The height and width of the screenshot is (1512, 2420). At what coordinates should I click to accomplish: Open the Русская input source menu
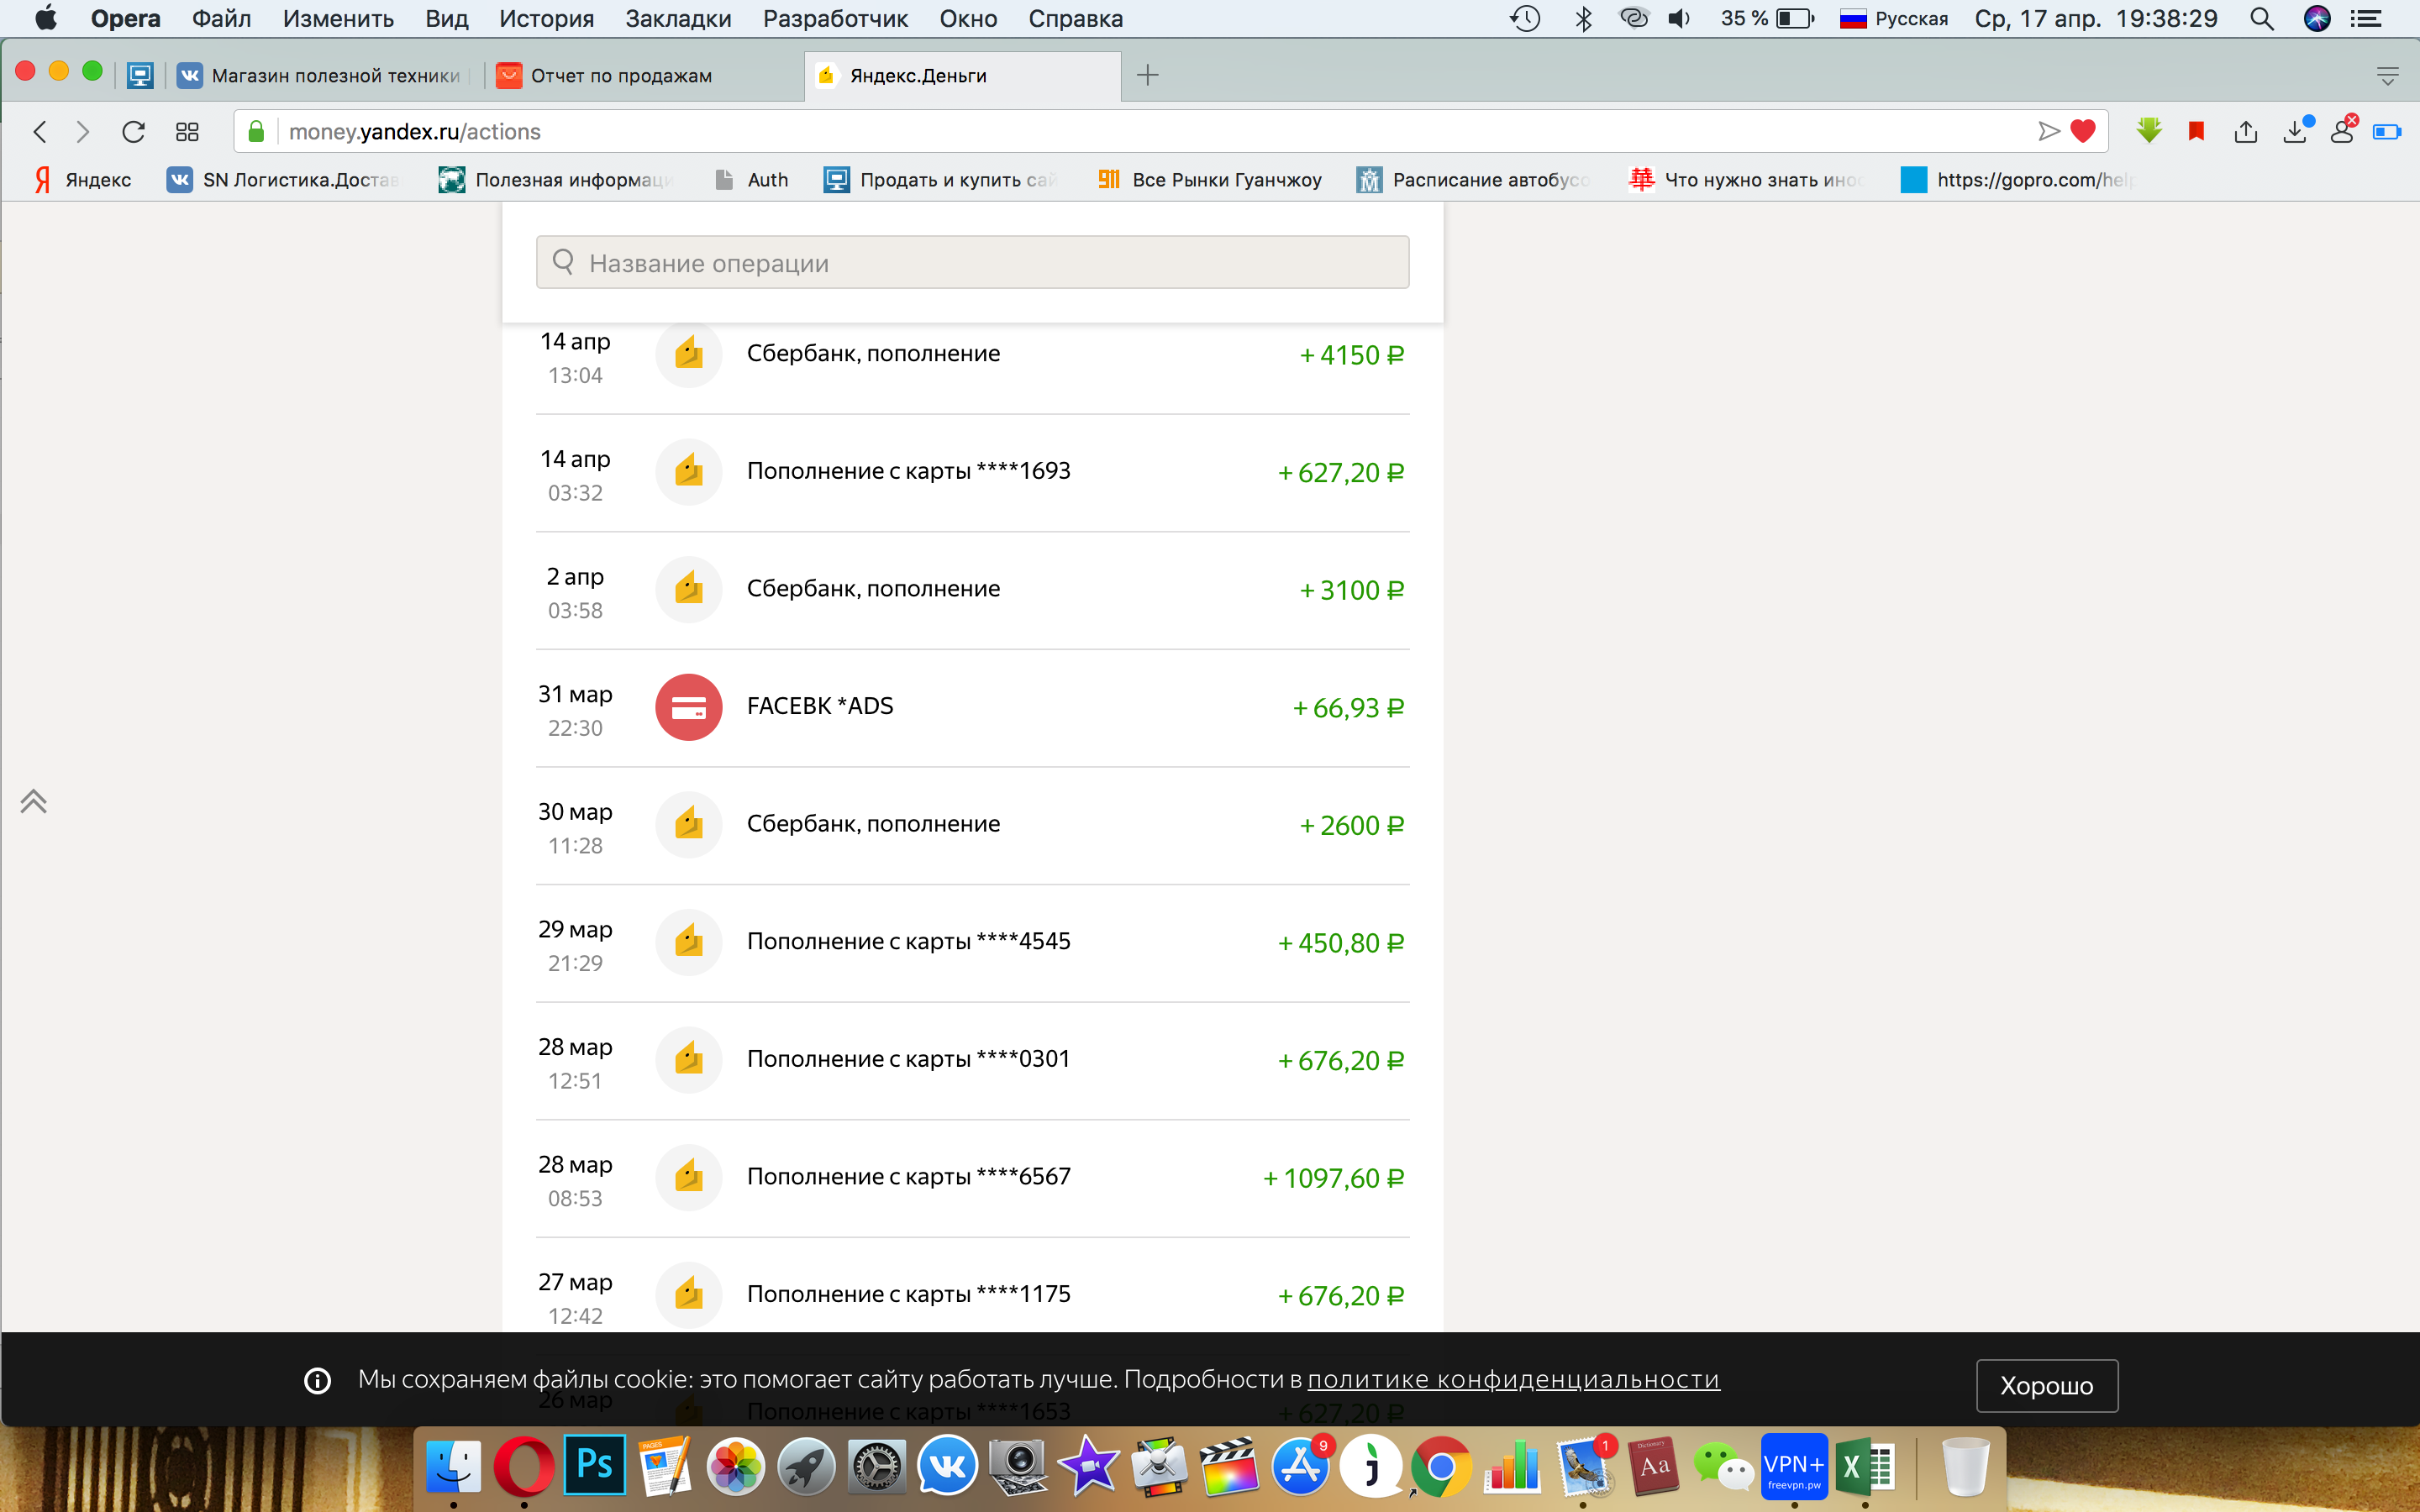click(x=1894, y=19)
